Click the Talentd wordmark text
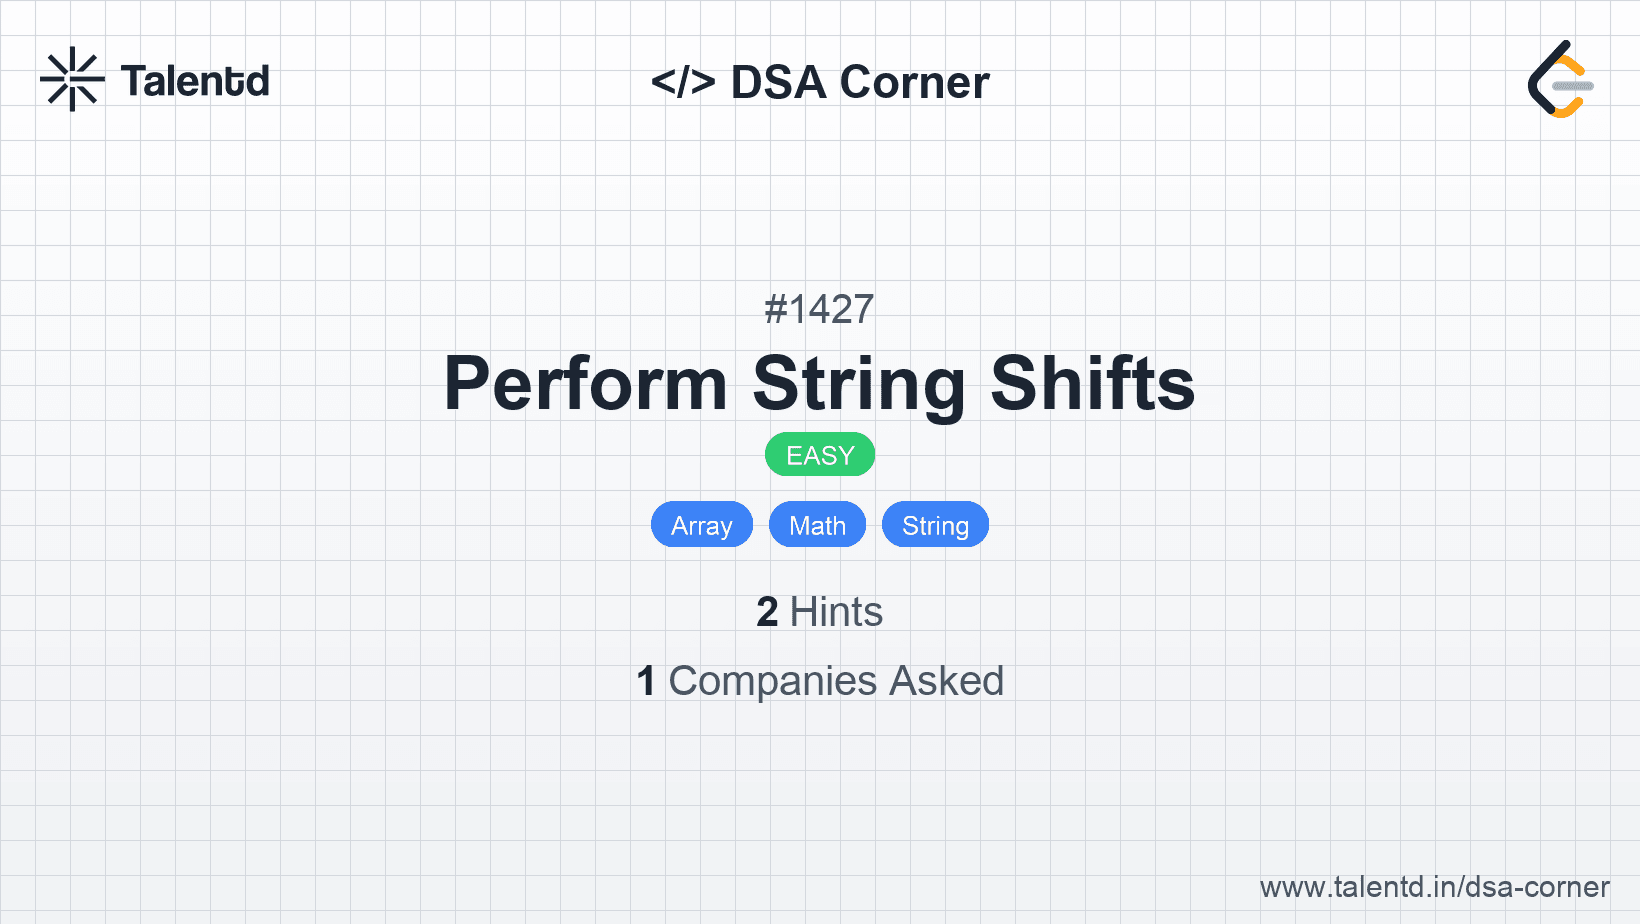1640x924 pixels. [x=195, y=81]
